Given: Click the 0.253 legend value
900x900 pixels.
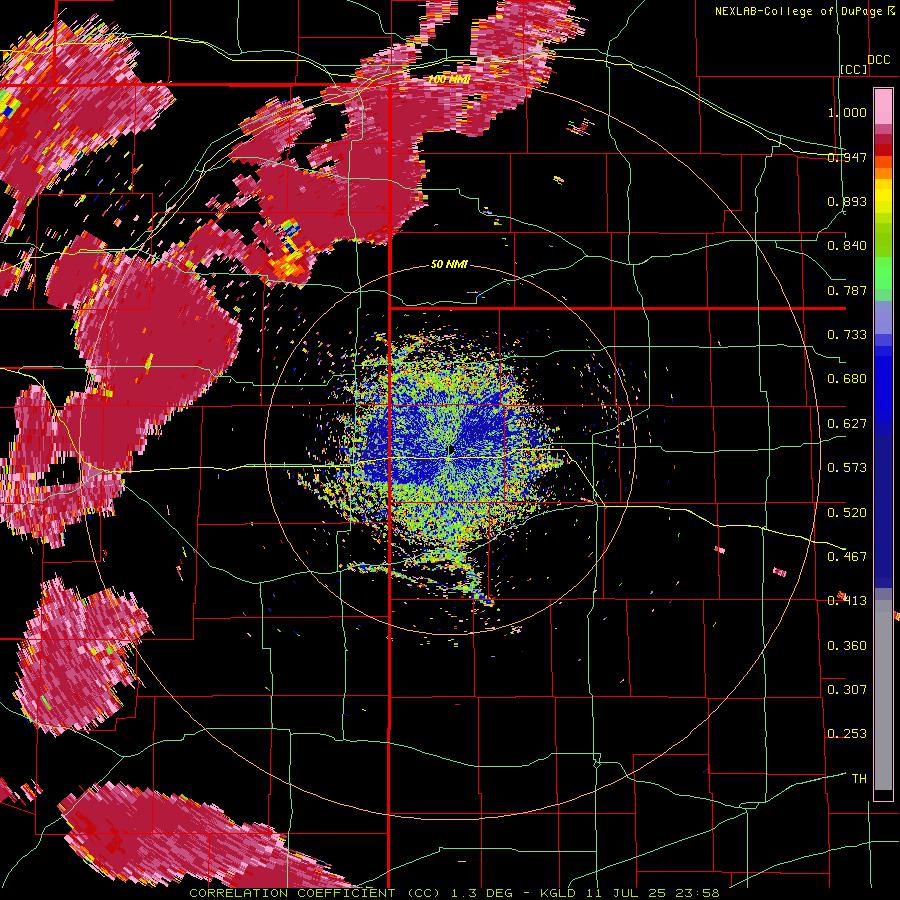Looking at the screenshot, I should pyautogui.click(x=847, y=734).
